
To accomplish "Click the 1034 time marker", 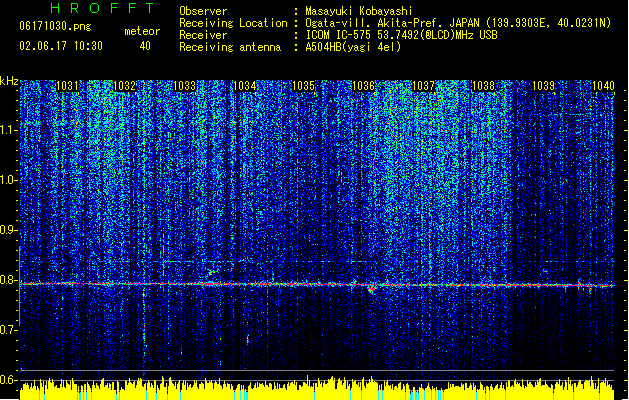I will tap(245, 86).
